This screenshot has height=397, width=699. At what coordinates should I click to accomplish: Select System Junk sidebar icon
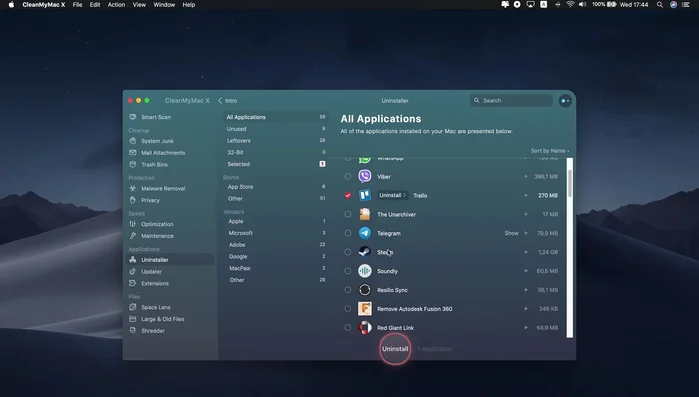pos(133,141)
